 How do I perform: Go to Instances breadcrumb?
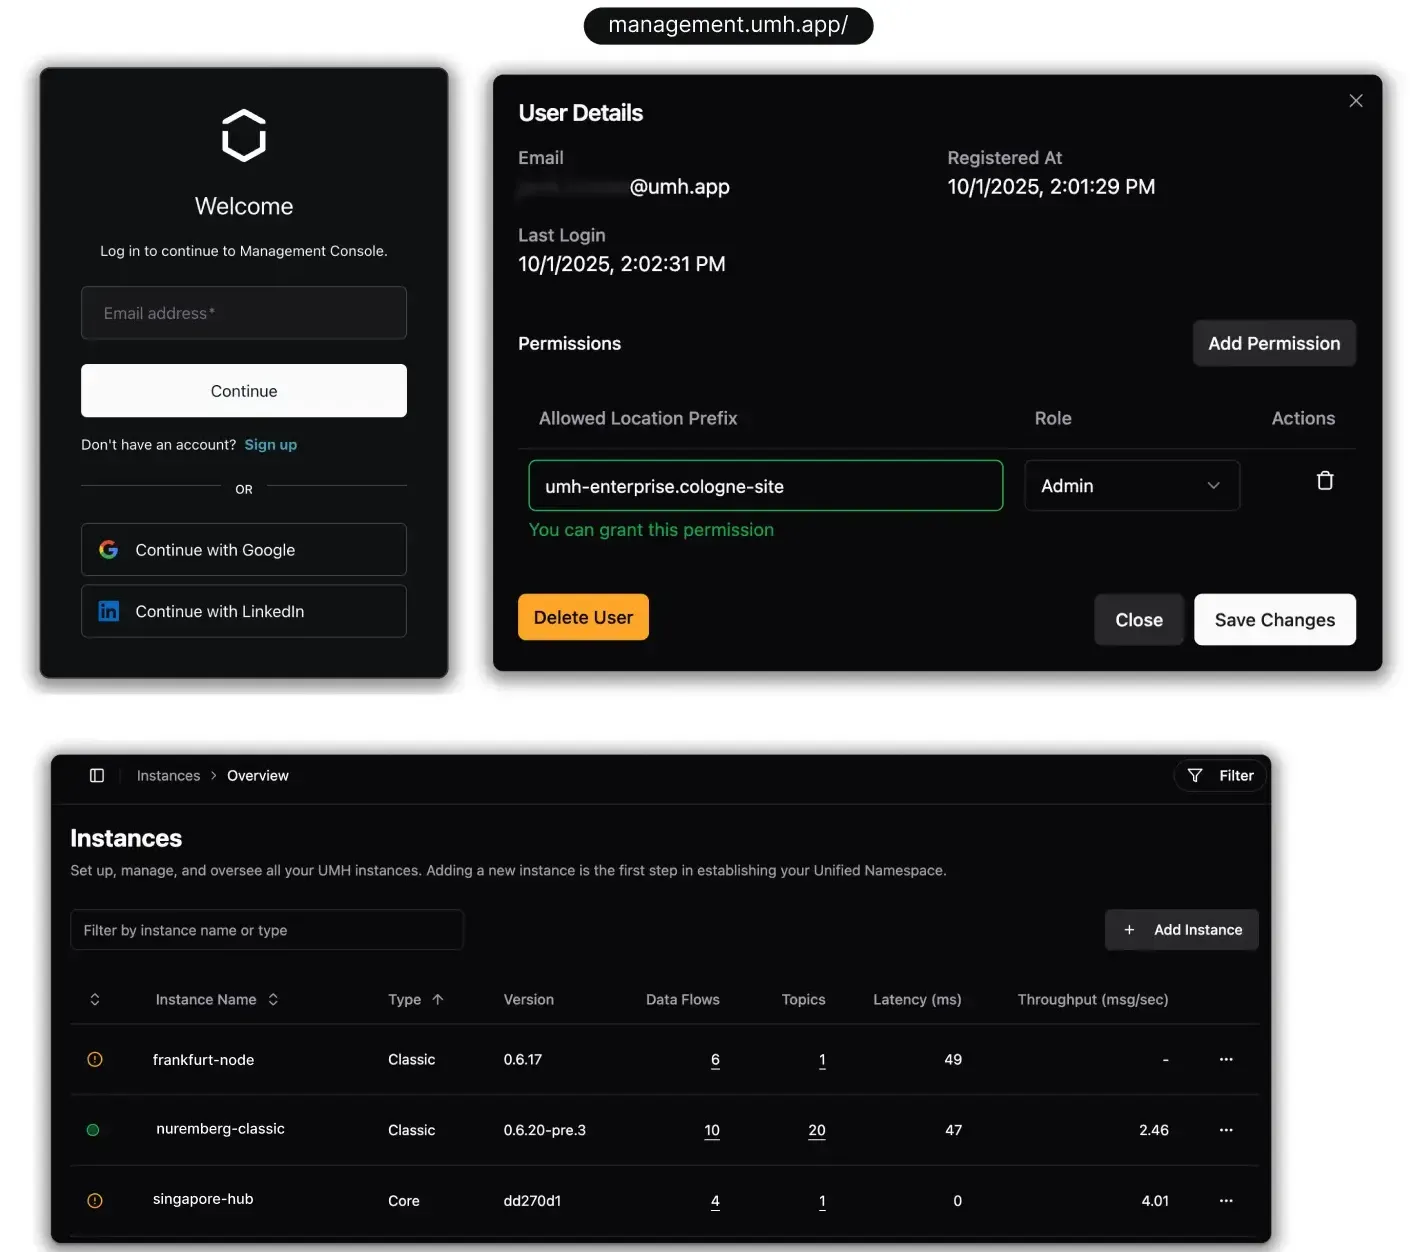coord(168,776)
